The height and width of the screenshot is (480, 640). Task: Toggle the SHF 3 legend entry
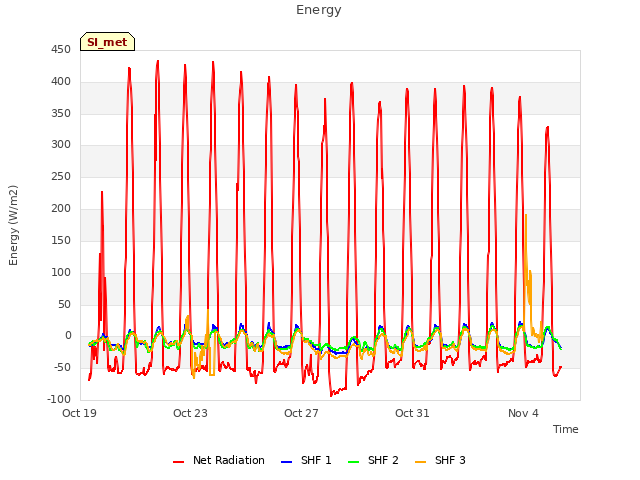click(x=440, y=460)
